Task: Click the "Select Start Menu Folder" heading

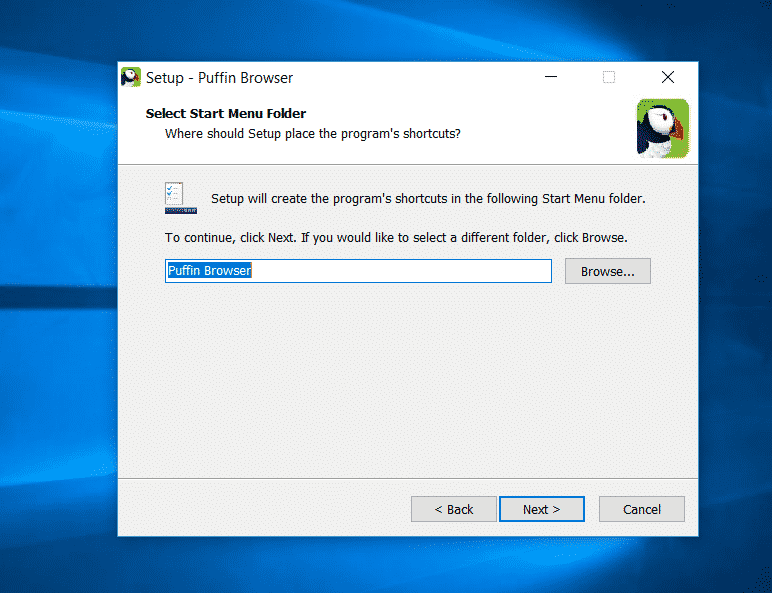Action: (x=226, y=114)
